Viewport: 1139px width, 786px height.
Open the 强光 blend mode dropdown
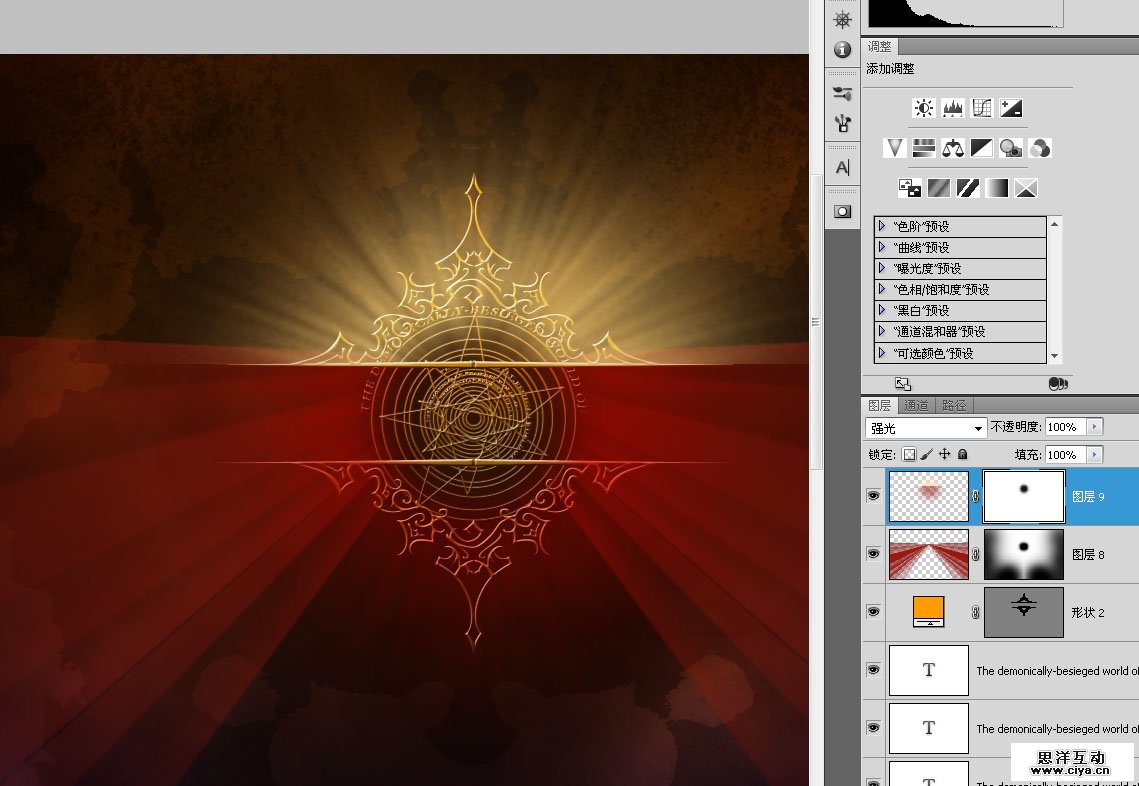(926, 428)
